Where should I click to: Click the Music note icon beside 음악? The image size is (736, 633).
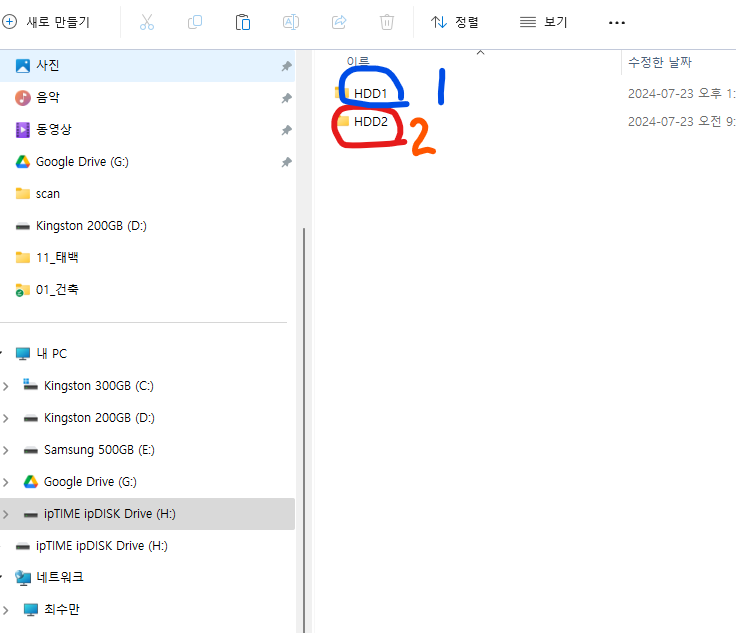click(23, 98)
